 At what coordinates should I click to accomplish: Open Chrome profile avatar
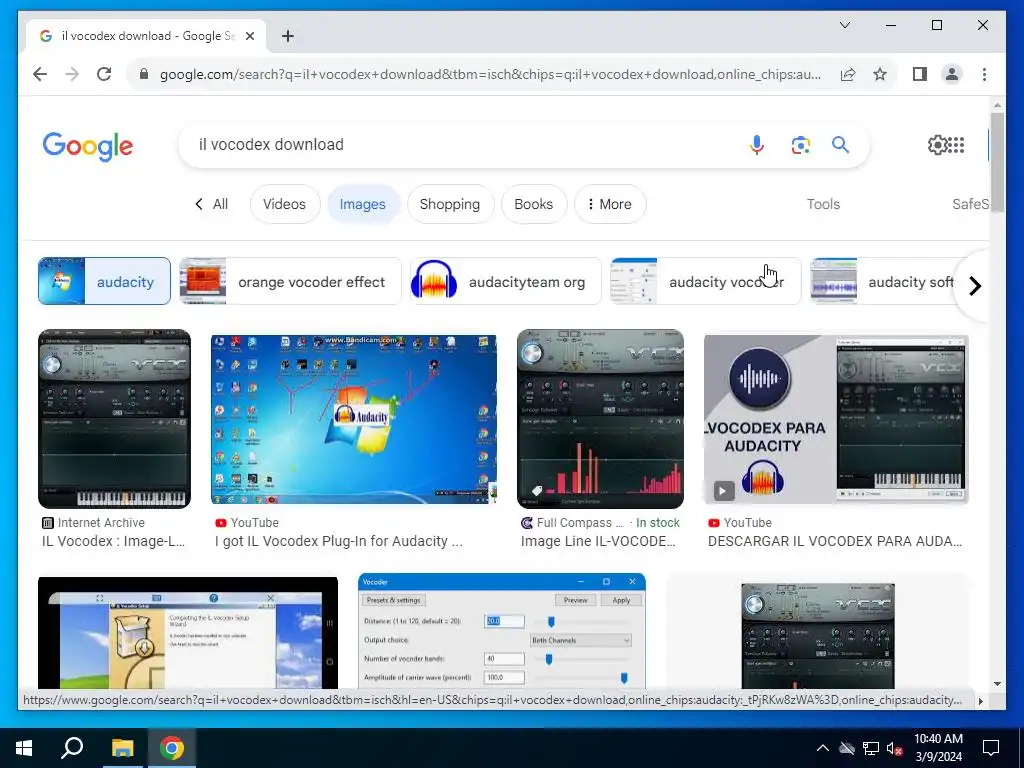pos(952,74)
